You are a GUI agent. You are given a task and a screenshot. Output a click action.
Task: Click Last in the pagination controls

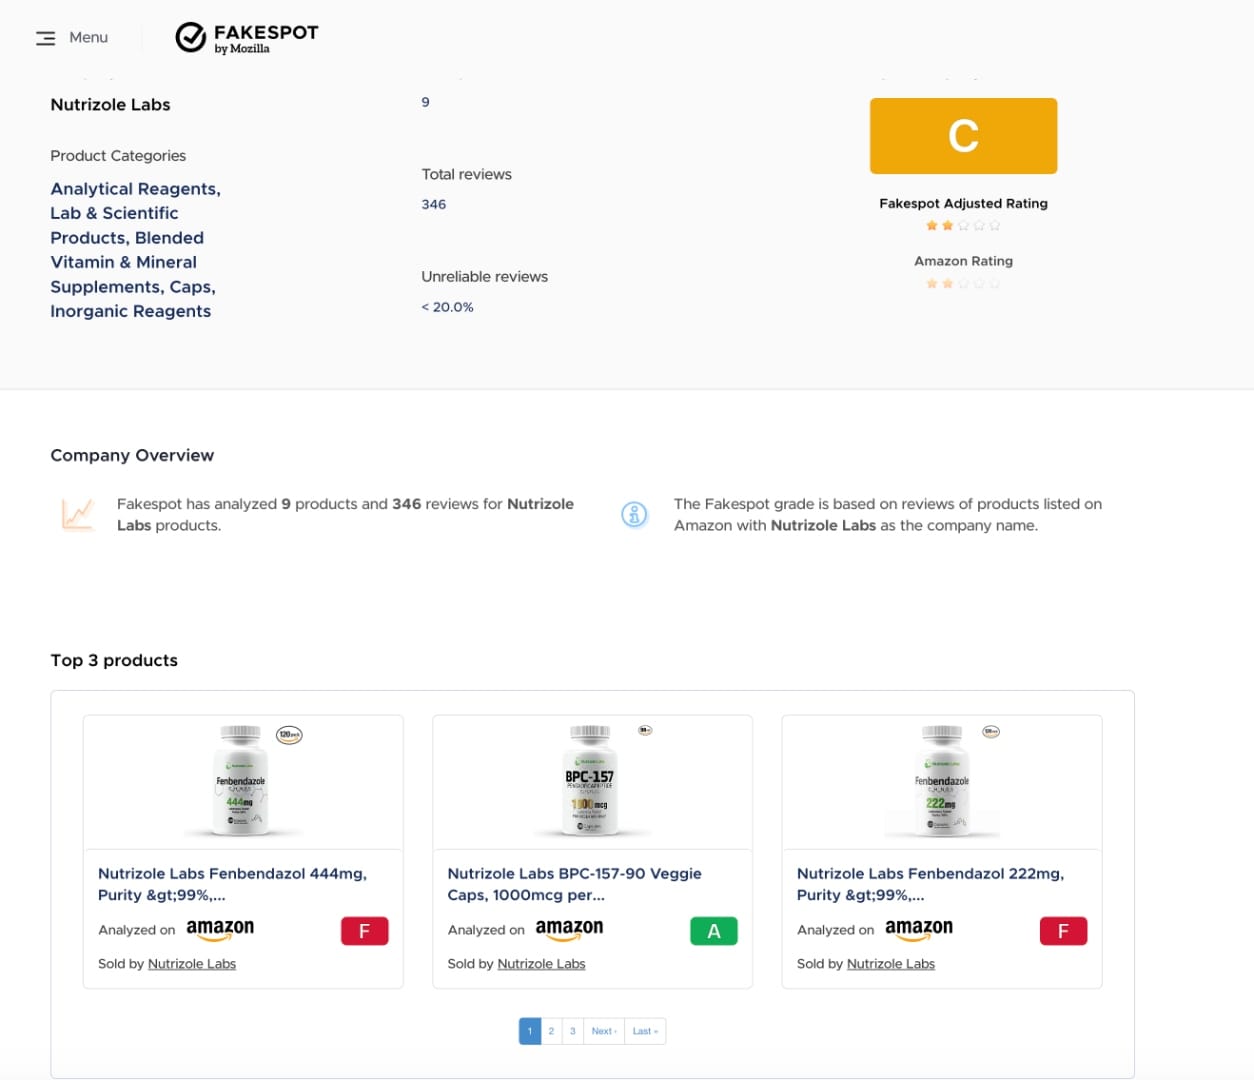coord(645,1030)
